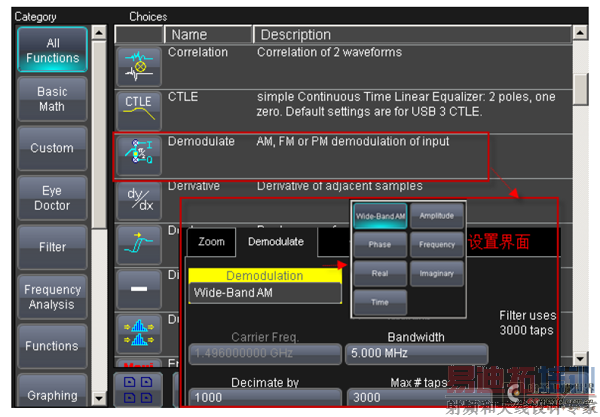Show the Filter category
600x417 pixels.
click(52, 247)
